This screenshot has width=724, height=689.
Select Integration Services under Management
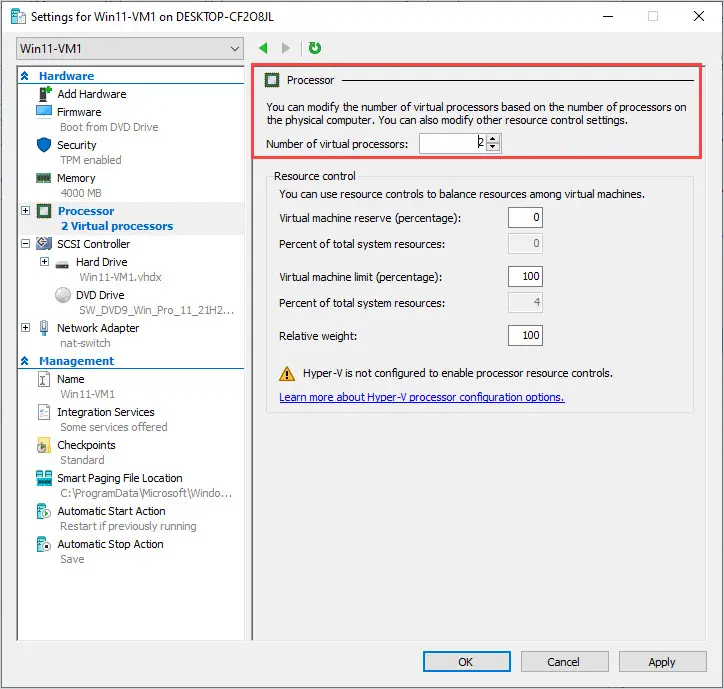click(106, 412)
